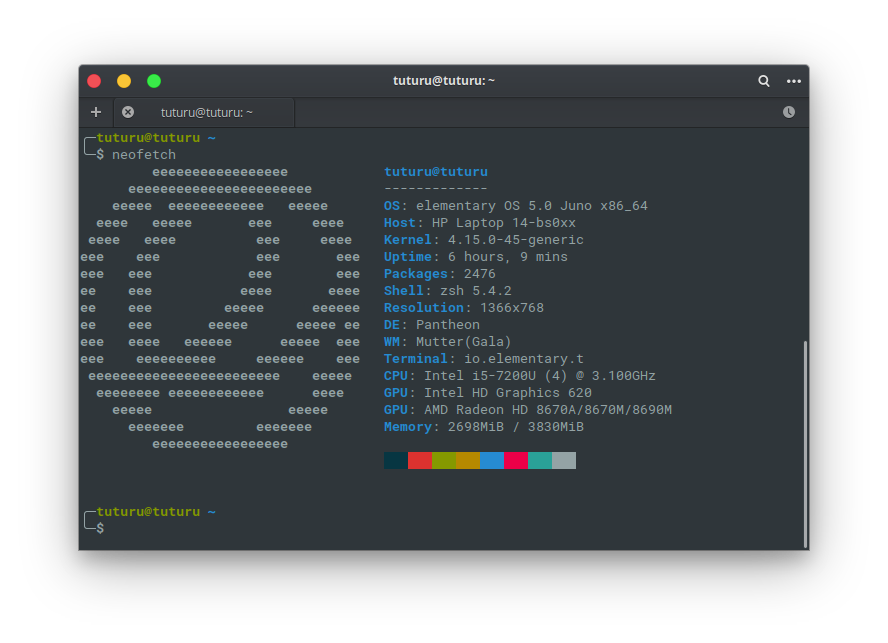Close the tuturu@tuturu tab with its x

128,112
